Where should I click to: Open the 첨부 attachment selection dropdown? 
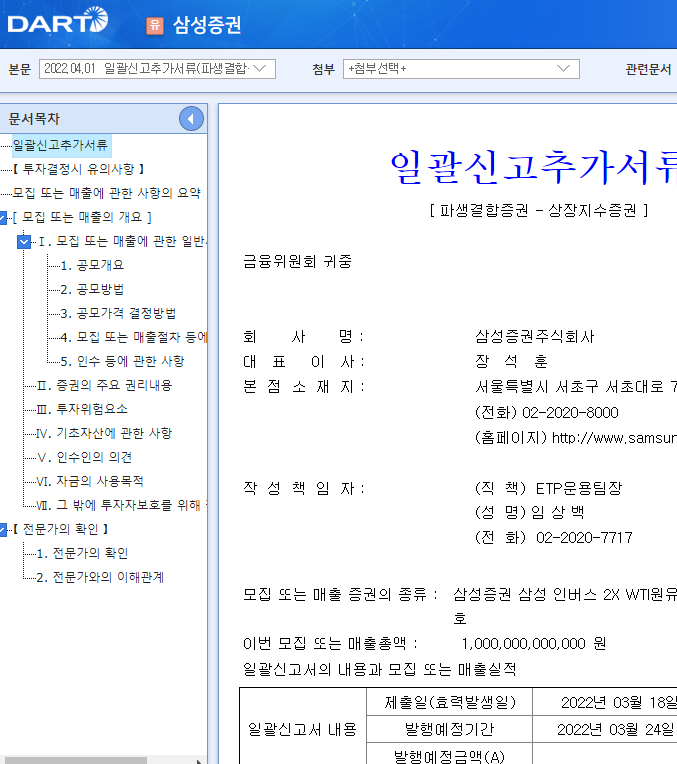click(461, 69)
